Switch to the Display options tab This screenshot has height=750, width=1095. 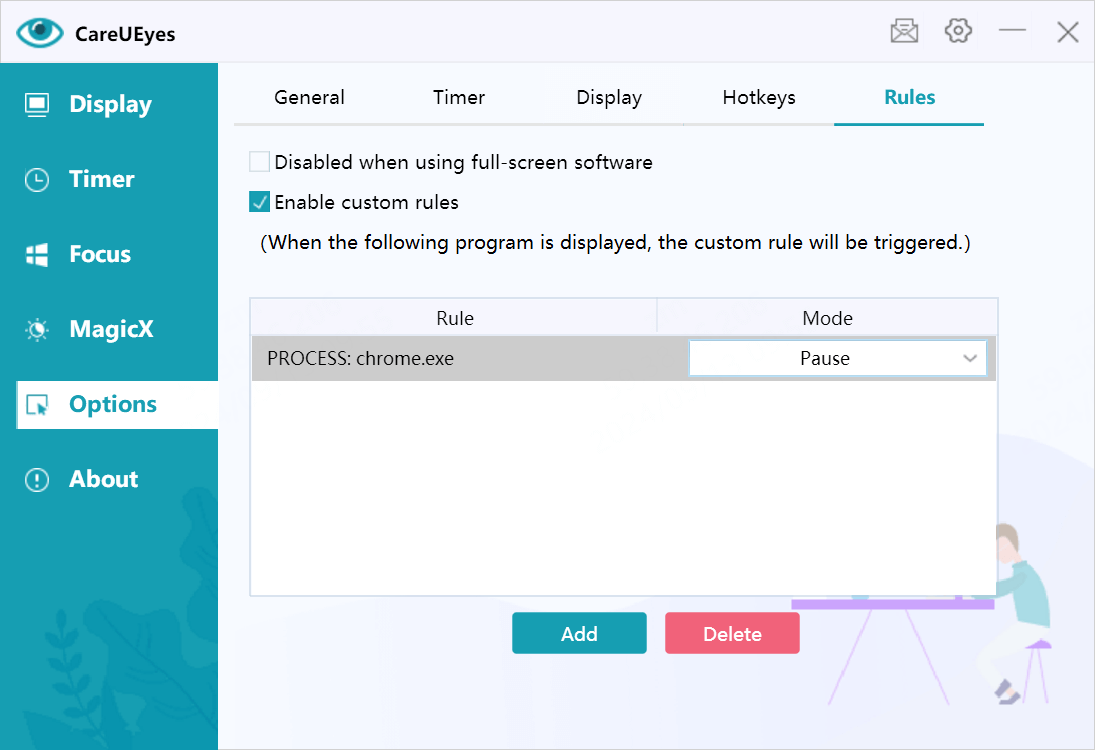(609, 97)
